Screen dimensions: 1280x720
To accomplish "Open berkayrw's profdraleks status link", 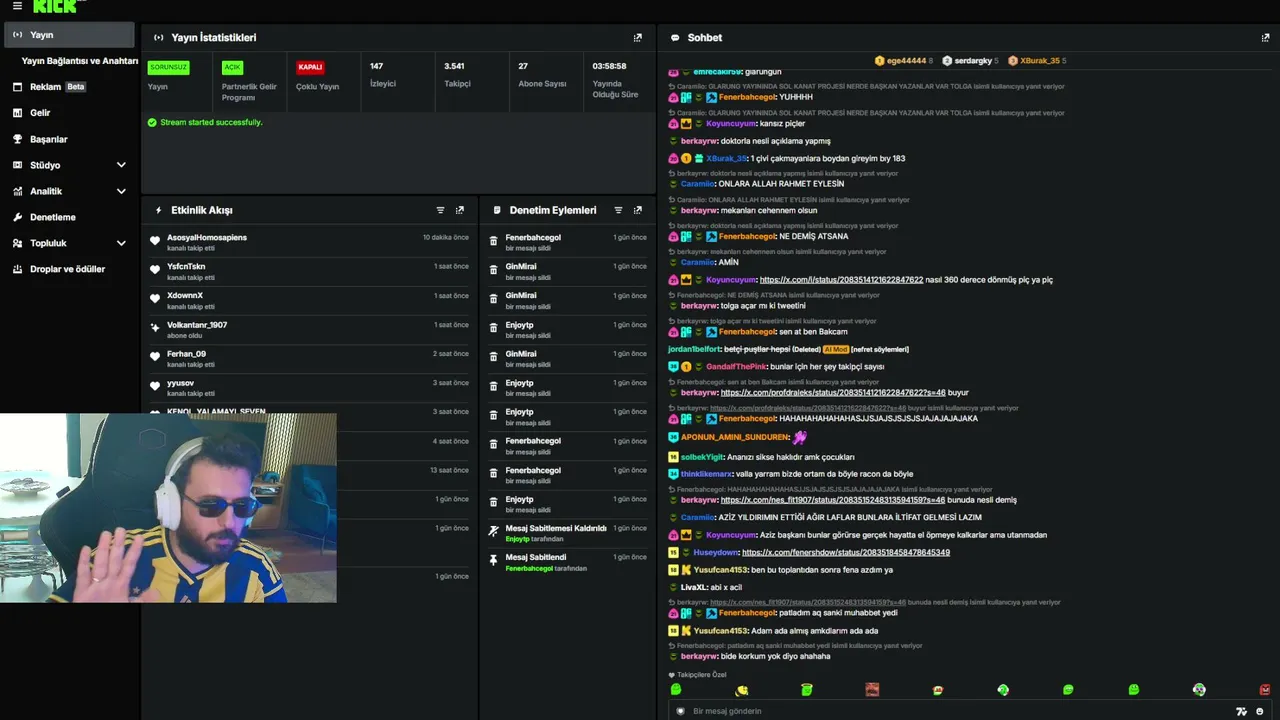I will (833, 393).
